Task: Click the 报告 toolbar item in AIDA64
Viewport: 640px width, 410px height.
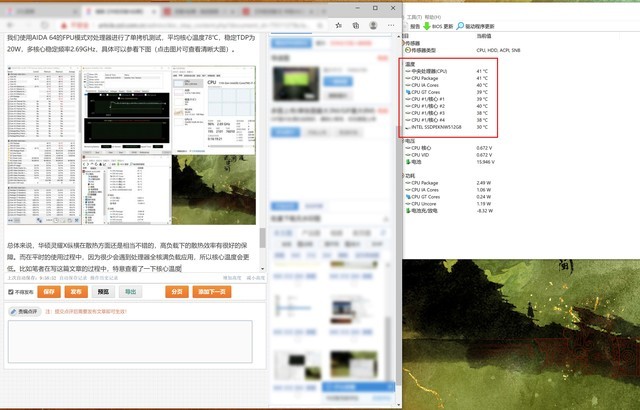Action: coord(415,26)
